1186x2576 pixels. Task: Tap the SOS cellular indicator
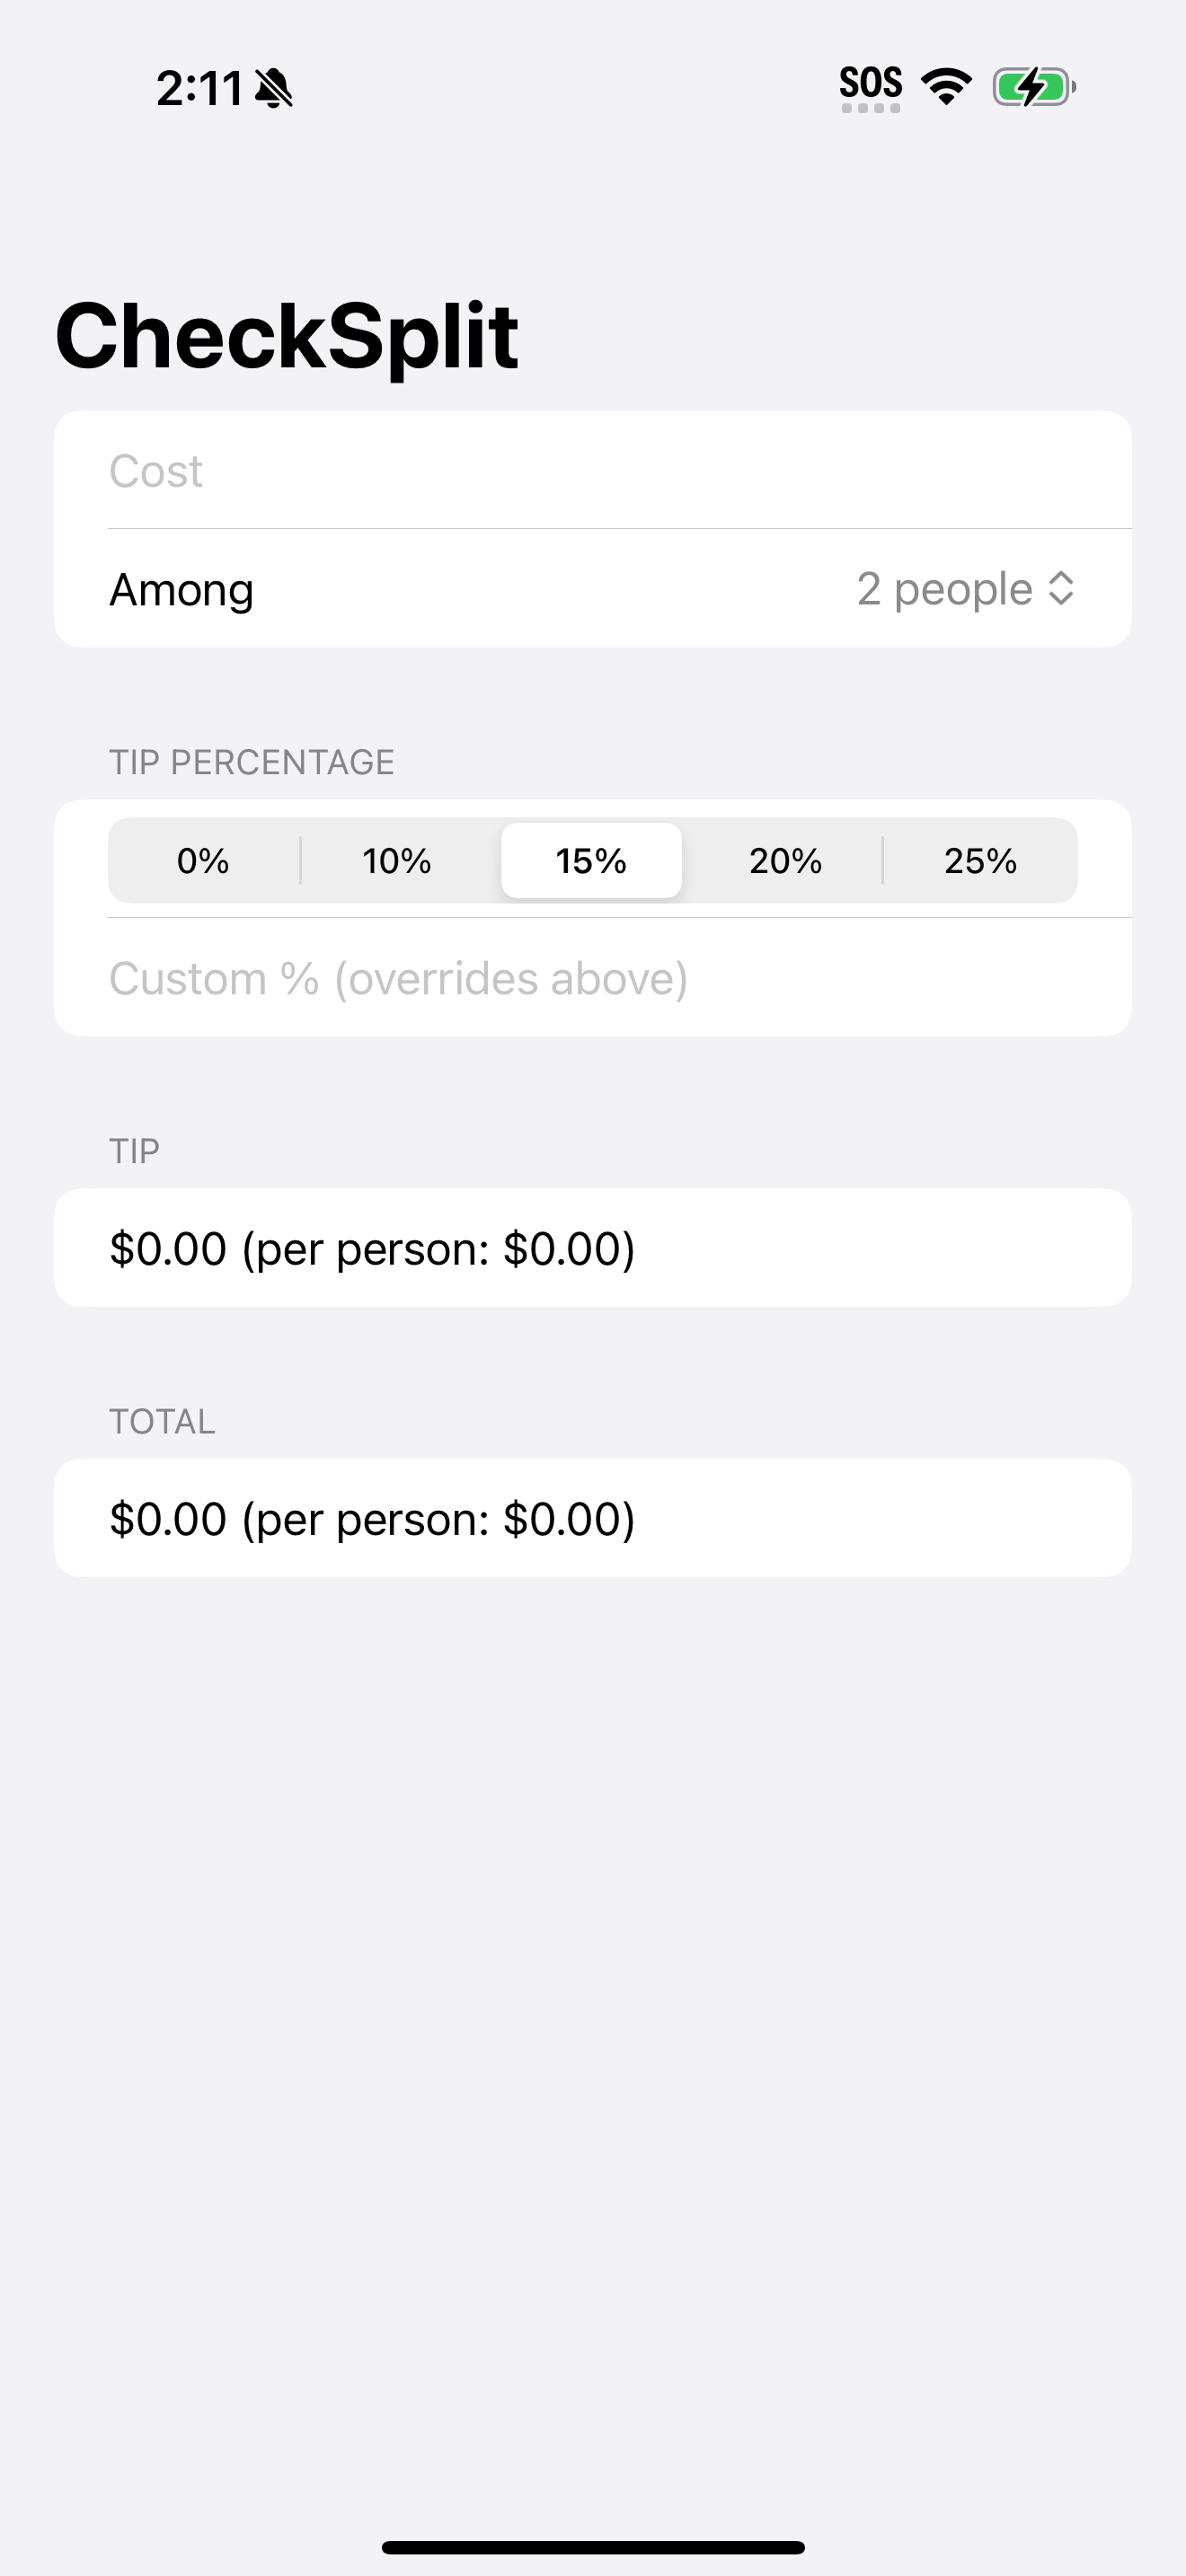click(x=870, y=88)
